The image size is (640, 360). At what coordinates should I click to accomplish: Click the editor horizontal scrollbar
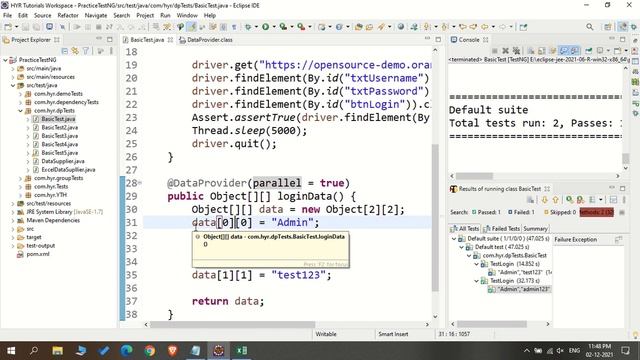[233, 324]
